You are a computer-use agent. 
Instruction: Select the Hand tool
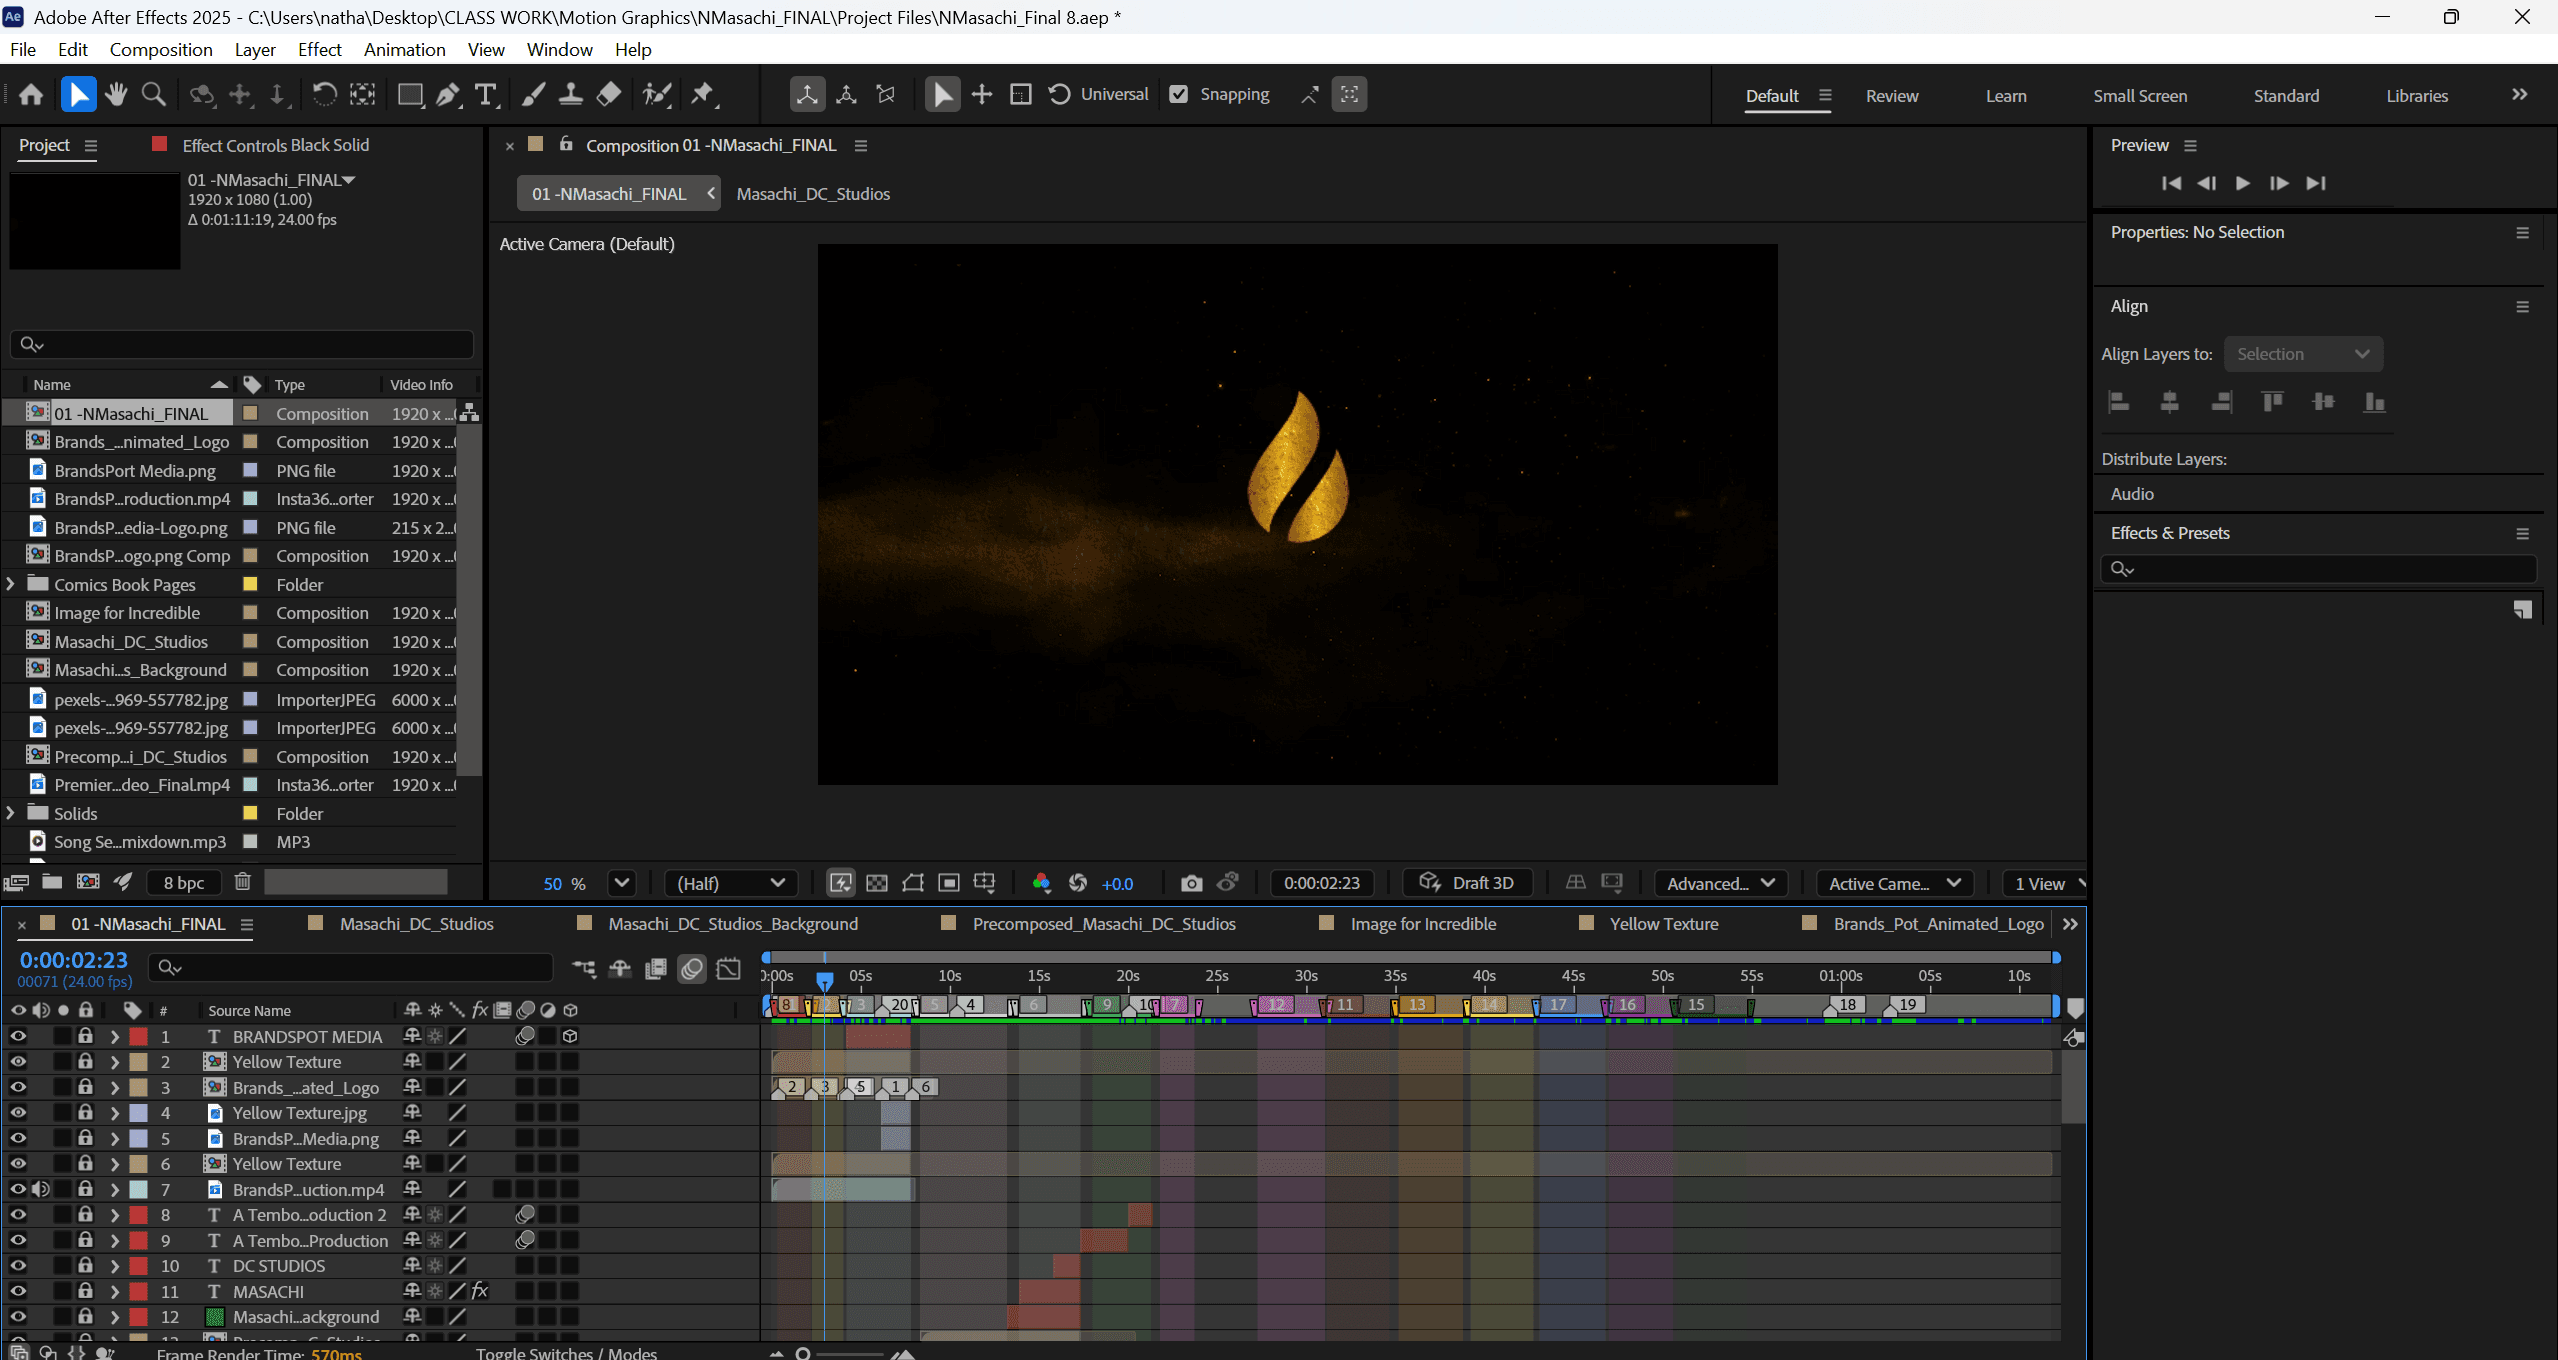(116, 95)
